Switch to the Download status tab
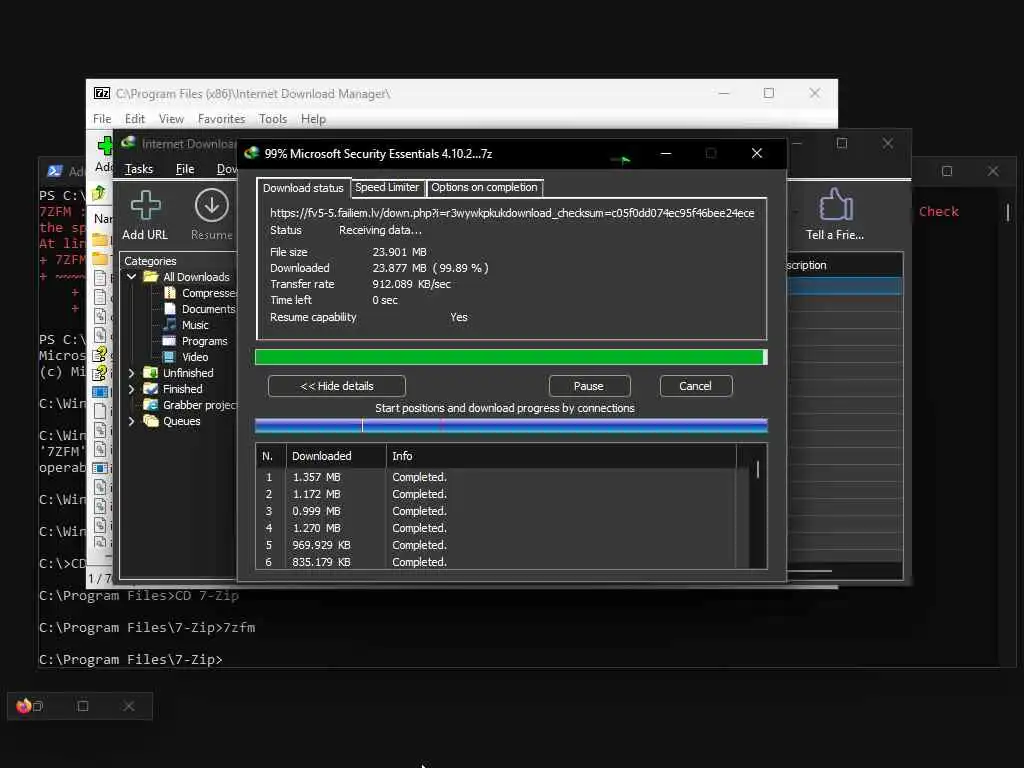This screenshot has height=768, width=1024. [x=303, y=188]
